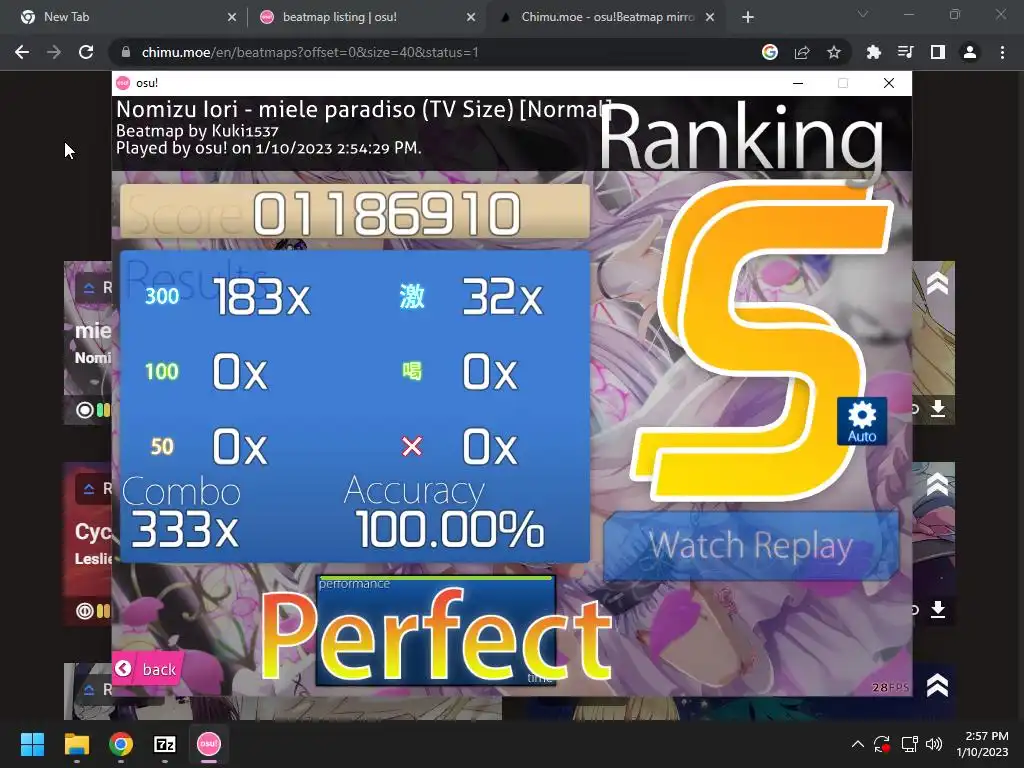Click the 'mie' beatmap card thumbnail
The image size is (1024, 768).
(x=88, y=343)
